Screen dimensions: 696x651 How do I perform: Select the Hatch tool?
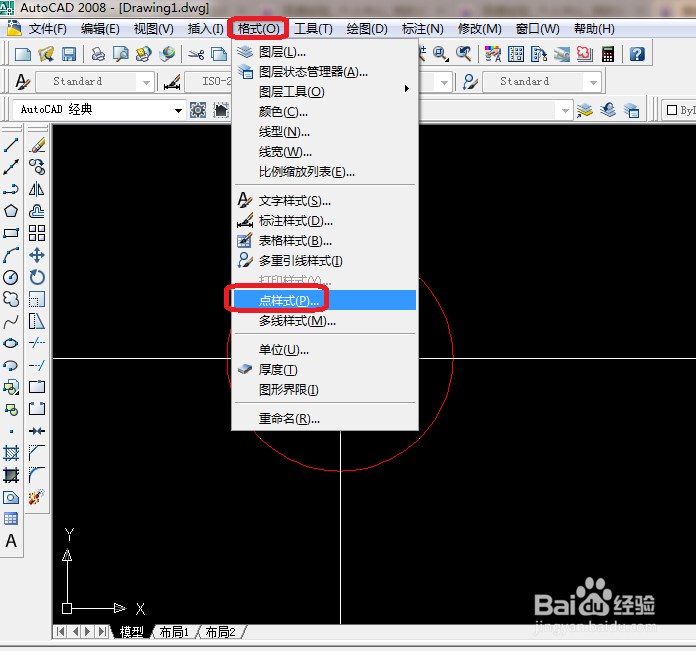[11, 453]
